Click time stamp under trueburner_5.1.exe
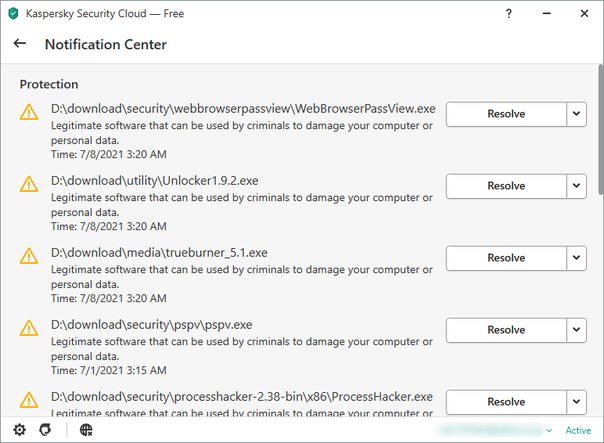604x443 pixels. tap(109, 299)
